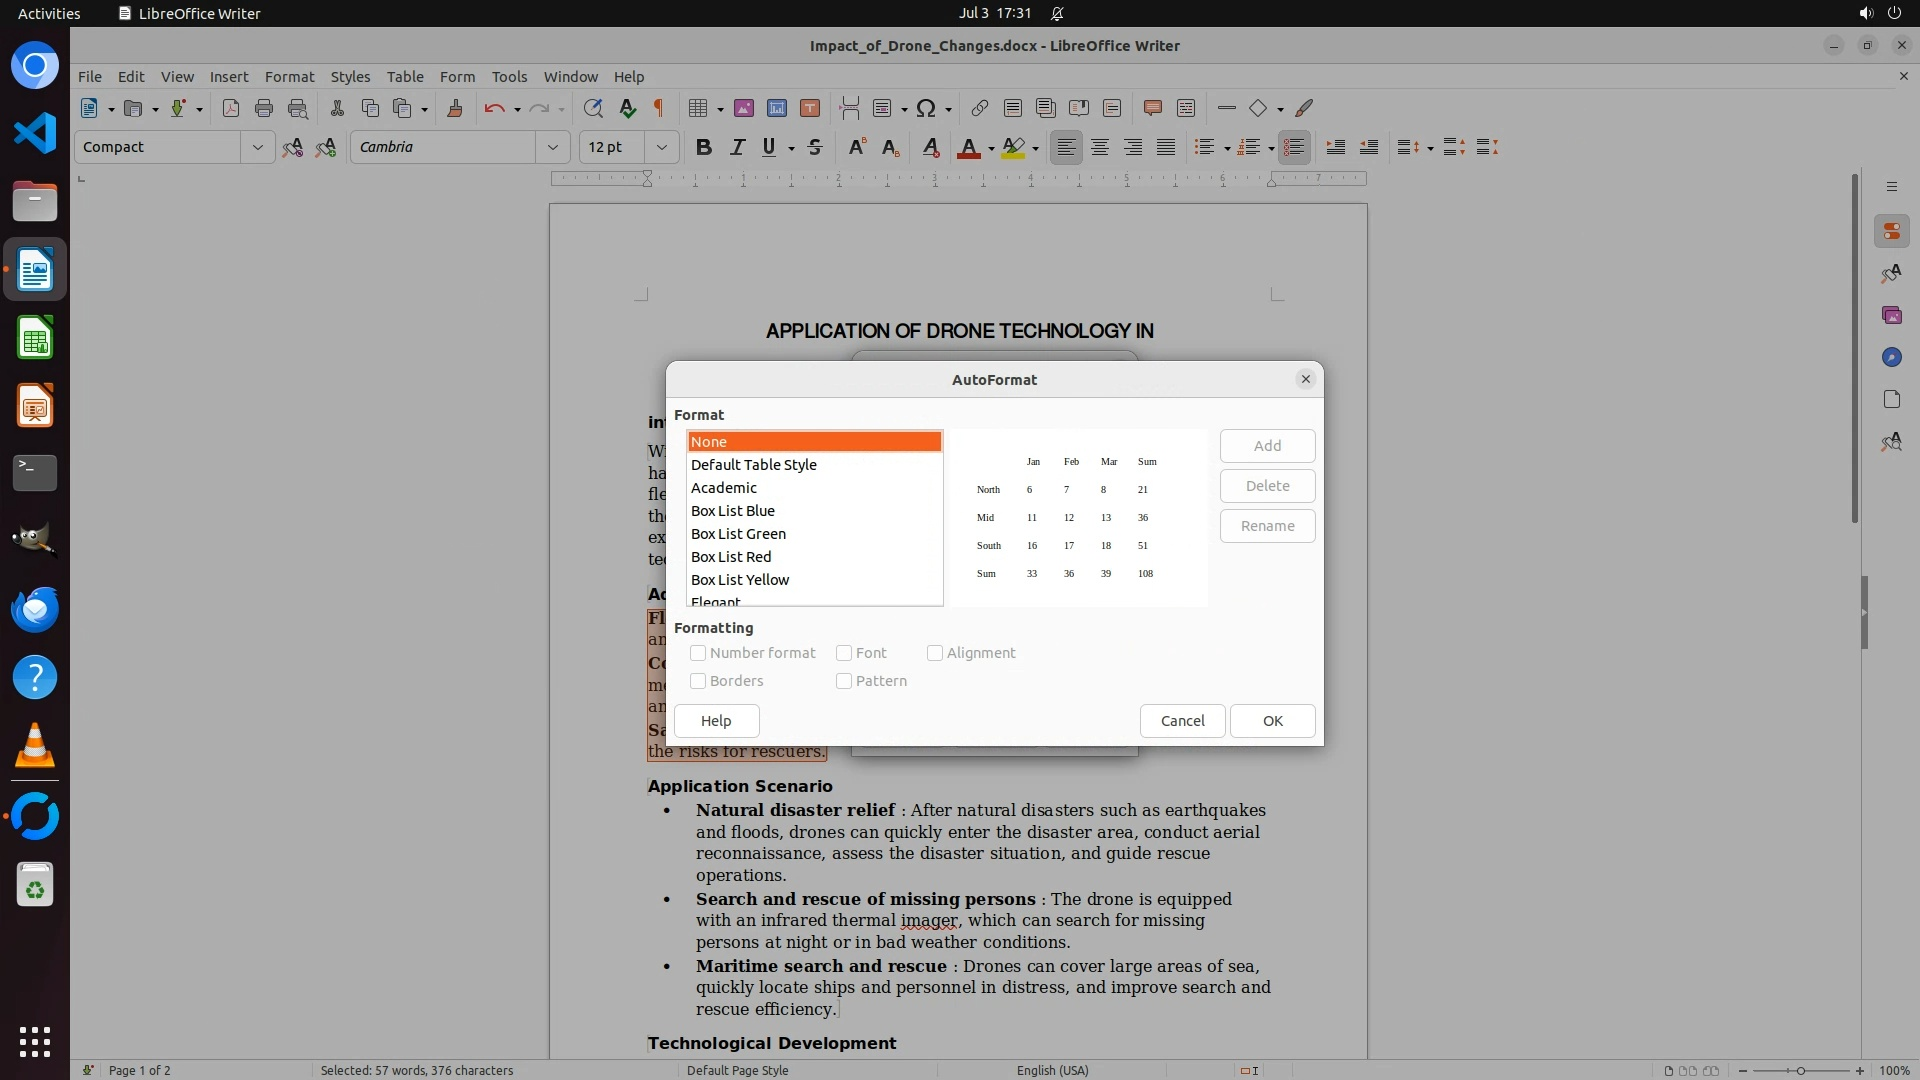1920x1080 pixels.
Task: Click the Strikethrough icon
Action: coord(815,147)
